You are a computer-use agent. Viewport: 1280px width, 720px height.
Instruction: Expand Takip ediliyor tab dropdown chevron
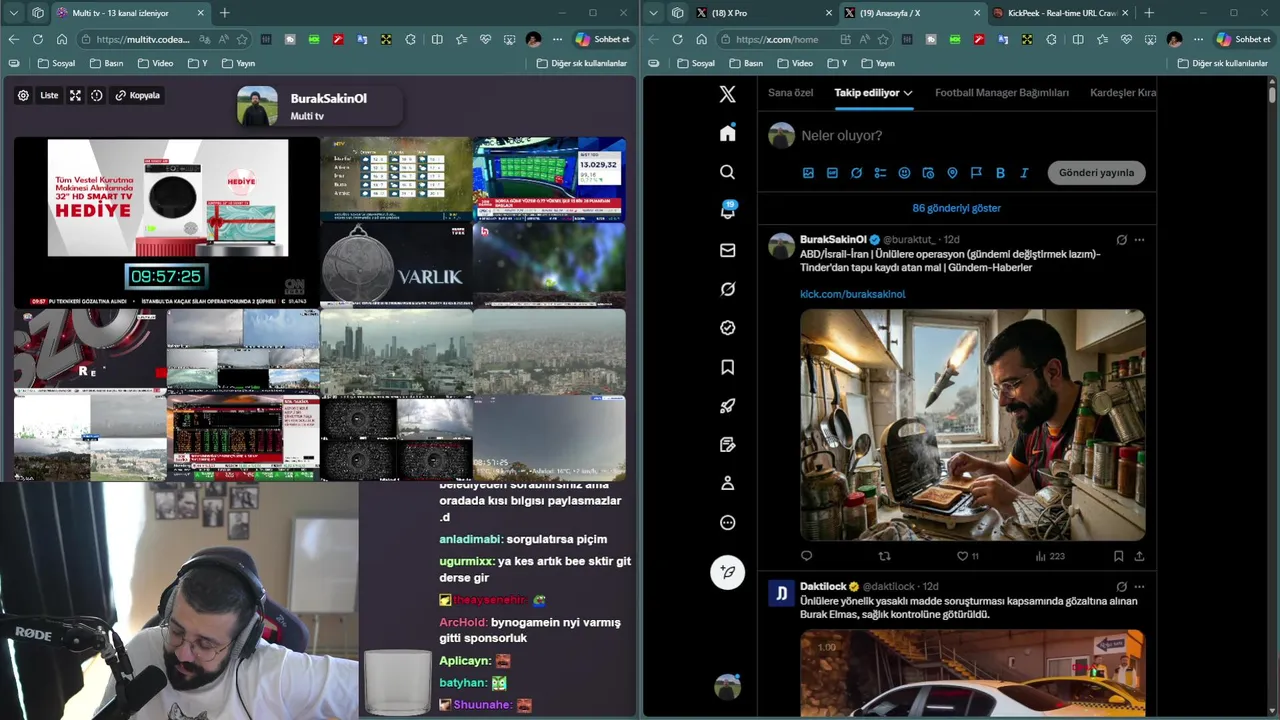[x=908, y=93]
